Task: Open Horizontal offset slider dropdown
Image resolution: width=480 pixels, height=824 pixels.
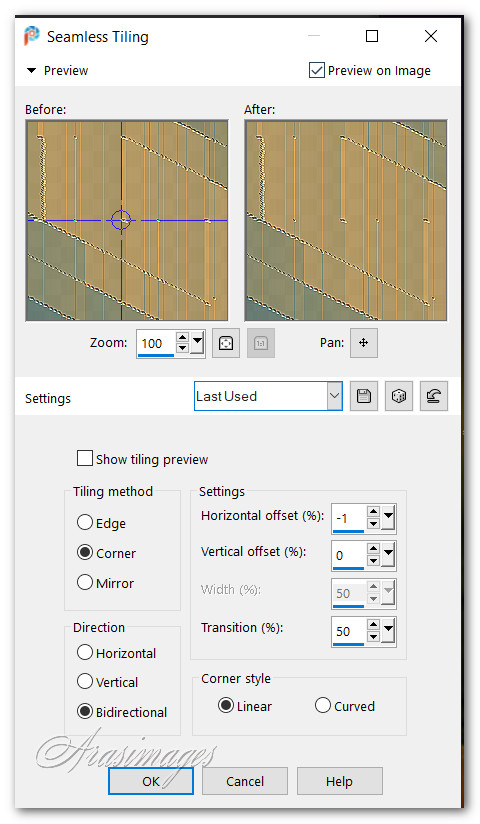Action: point(389,518)
